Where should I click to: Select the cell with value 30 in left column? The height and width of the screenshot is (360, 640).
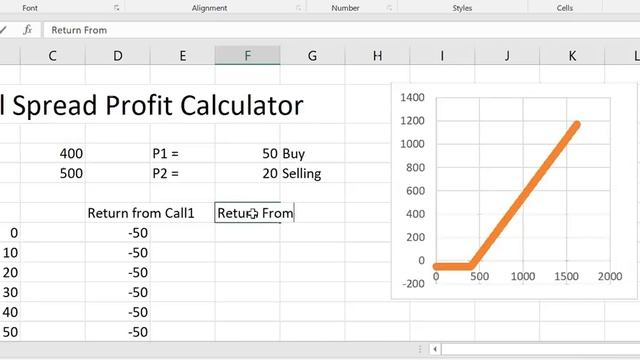pyautogui.click(x=10, y=293)
